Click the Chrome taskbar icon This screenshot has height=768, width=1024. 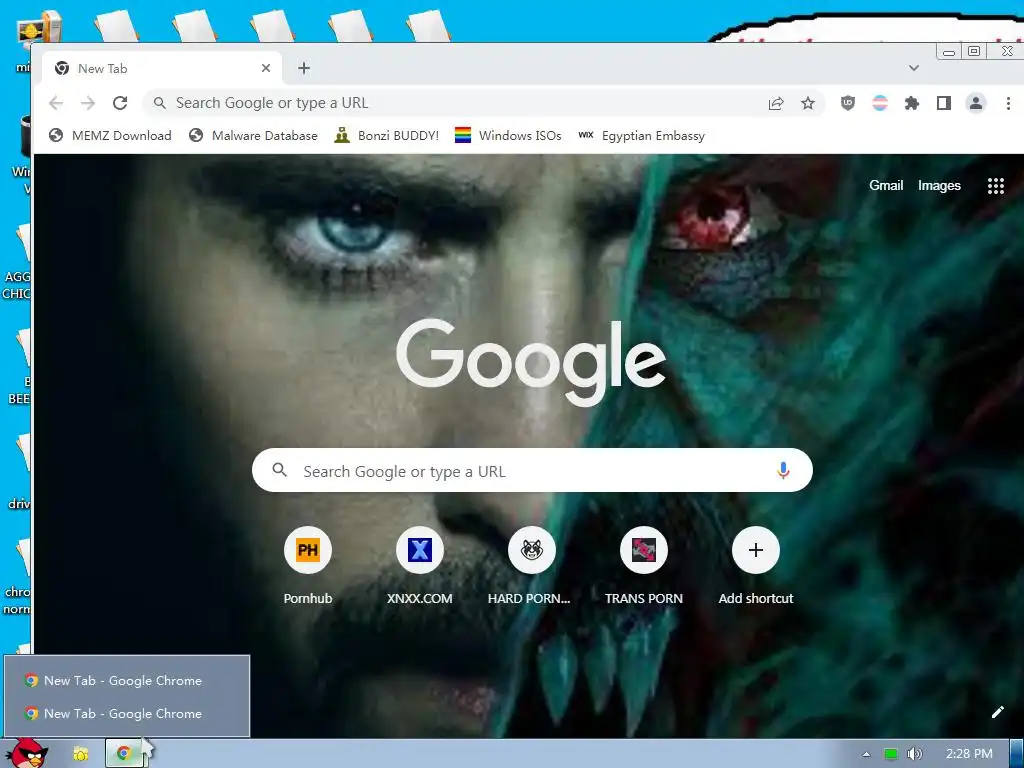(x=124, y=754)
